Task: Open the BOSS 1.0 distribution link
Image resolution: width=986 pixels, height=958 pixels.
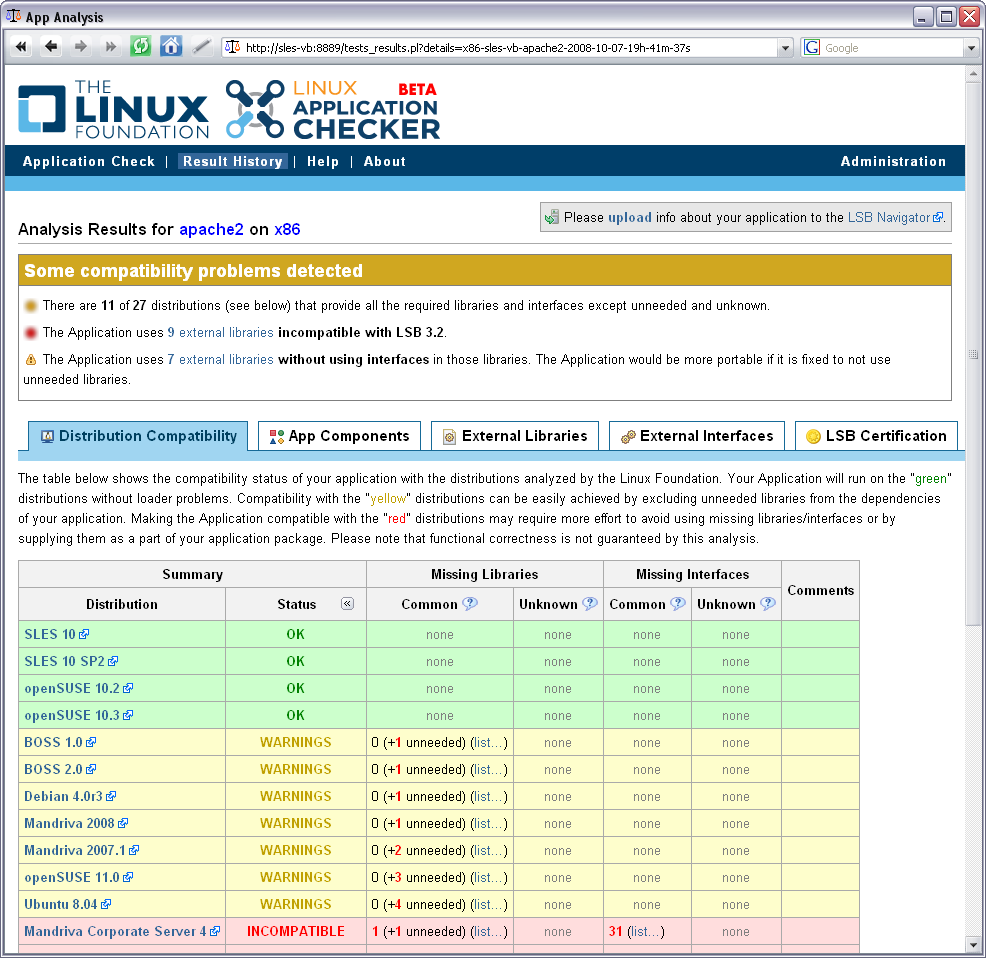Action: tap(60, 742)
